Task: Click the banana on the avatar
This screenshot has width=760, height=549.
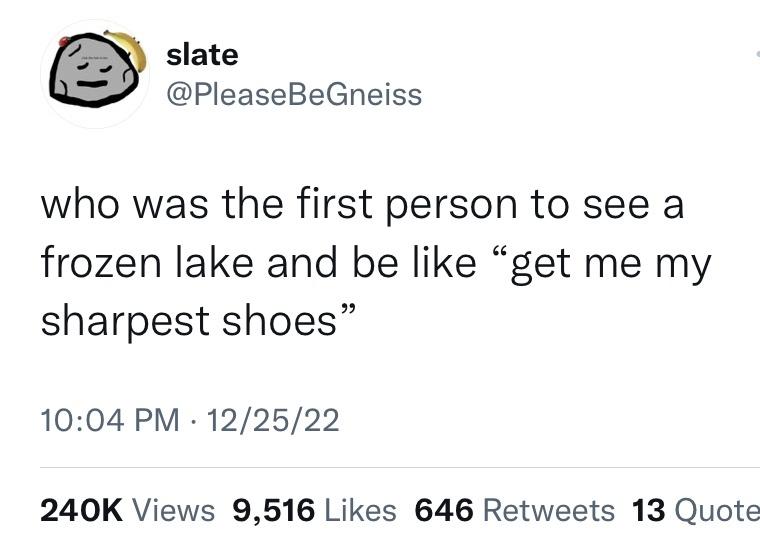Action: 130,46
